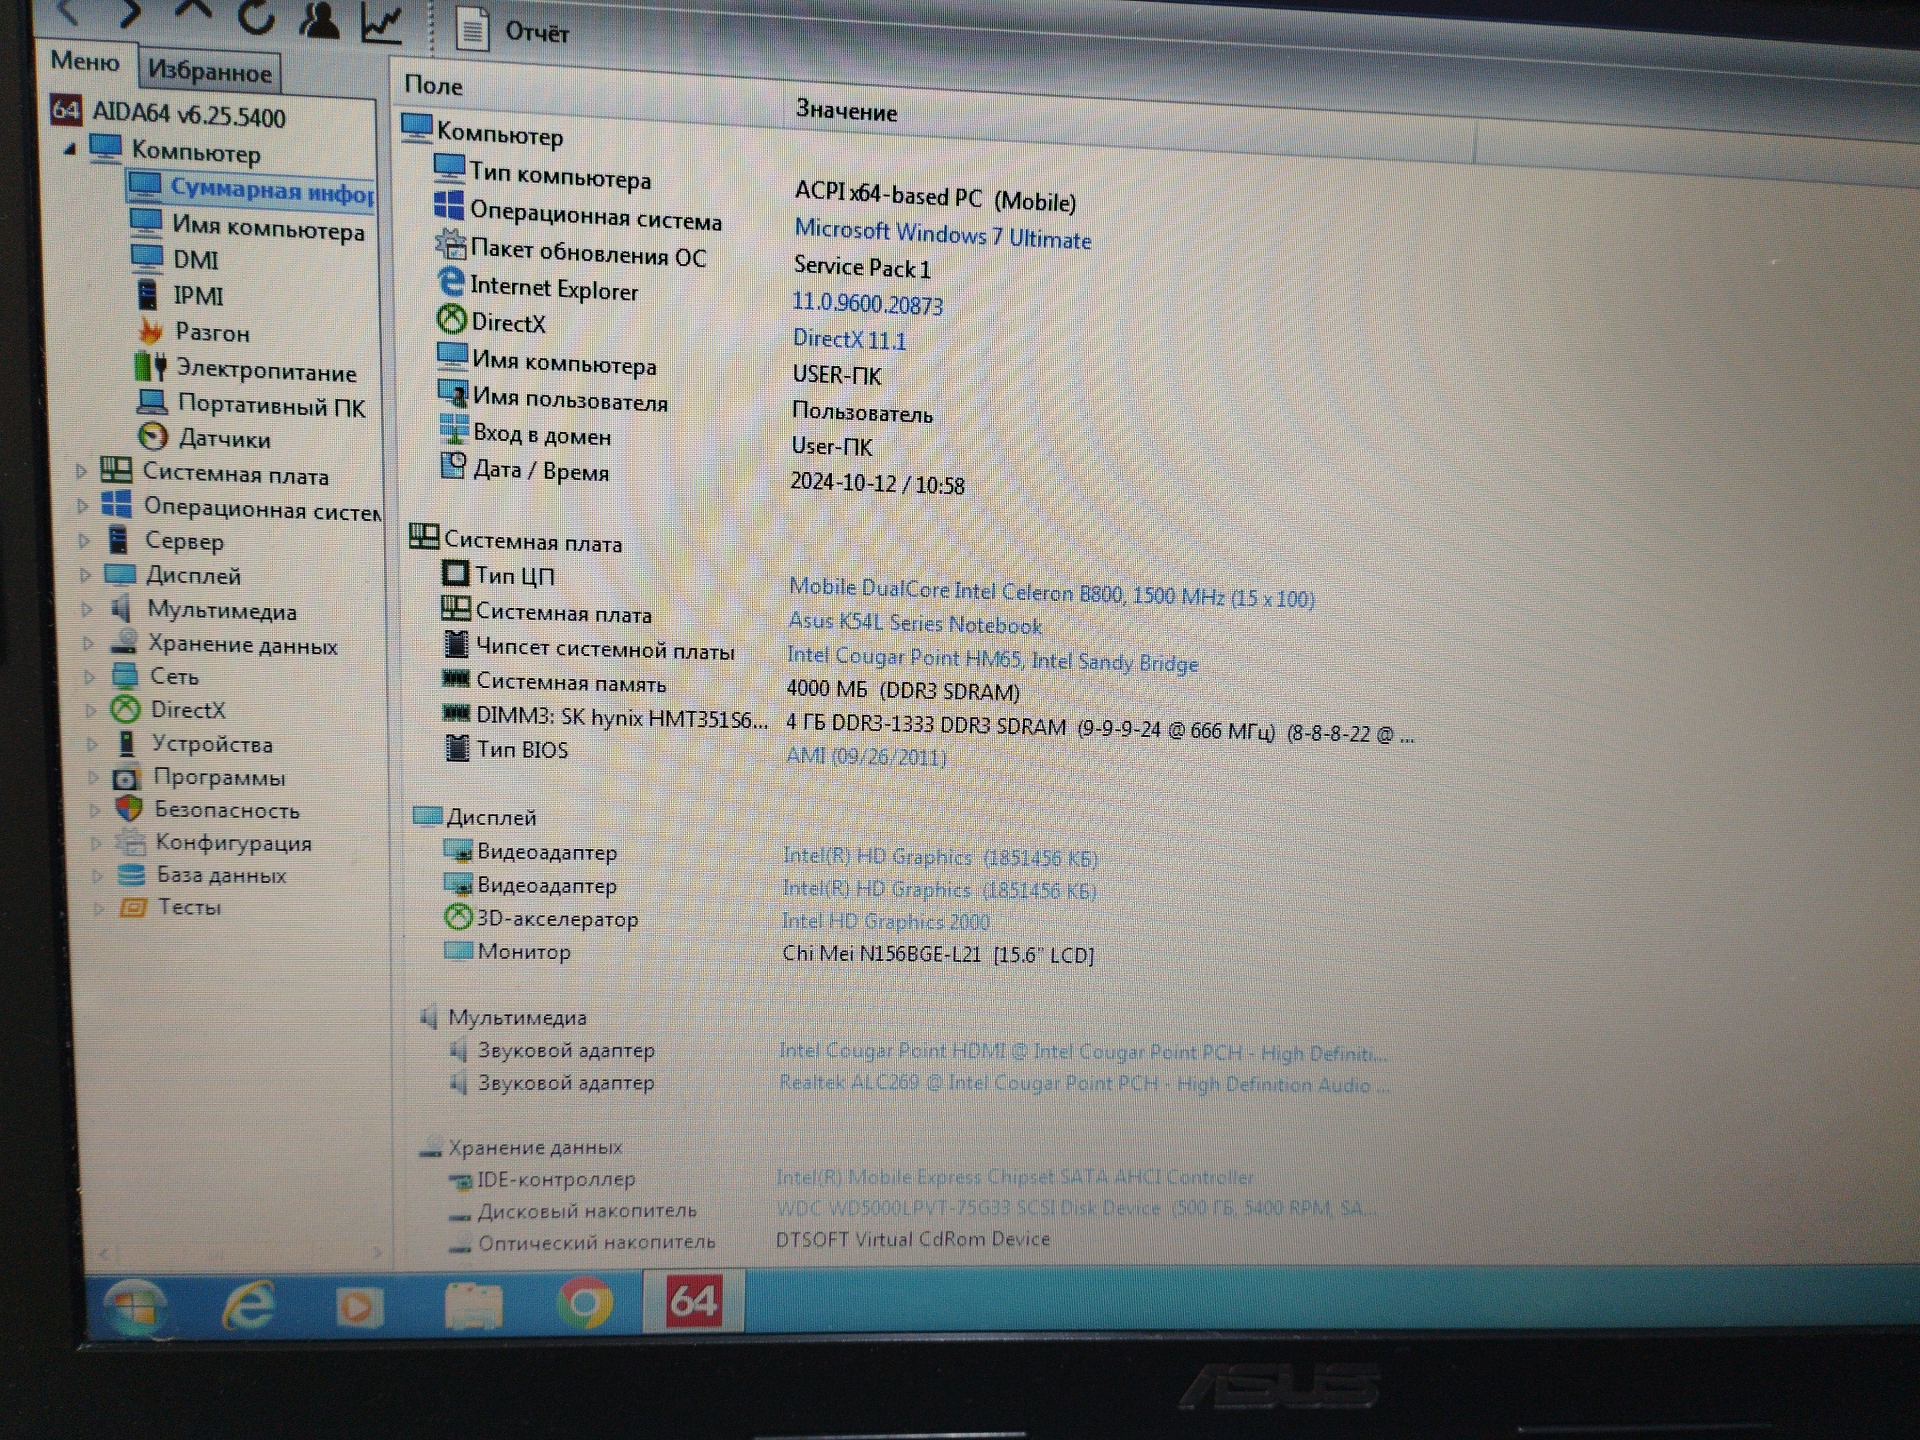Click the Разгон flame icon

coord(150,331)
